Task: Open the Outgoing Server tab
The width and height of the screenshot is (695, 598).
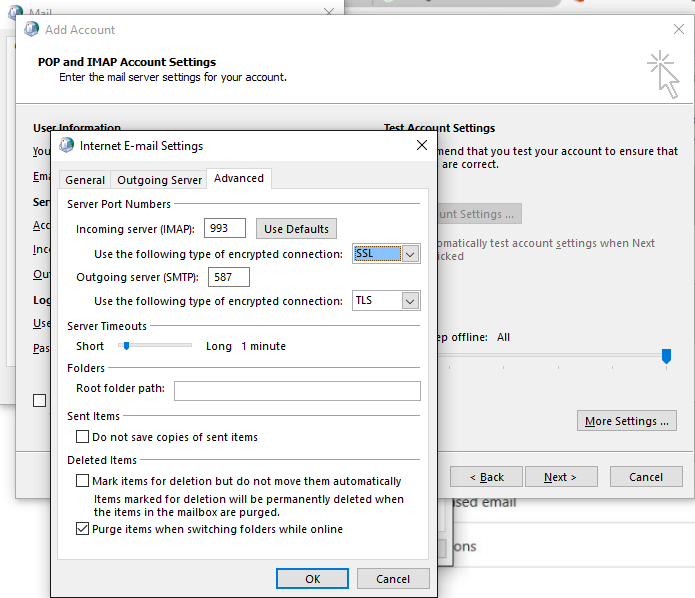Action: [x=159, y=180]
